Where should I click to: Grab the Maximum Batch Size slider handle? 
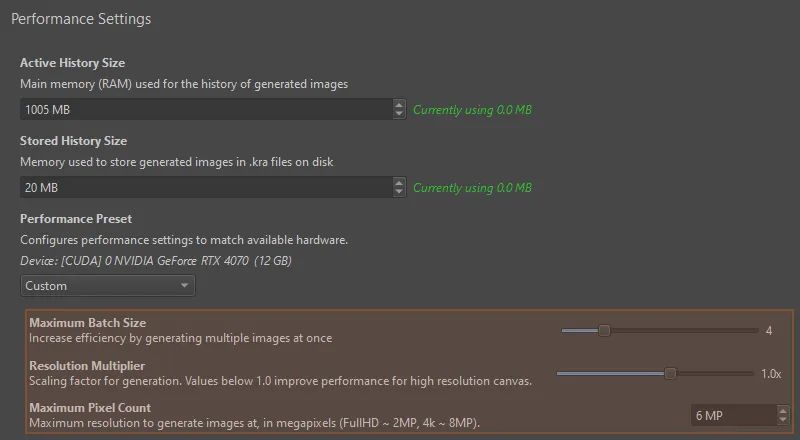[x=604, y=330]
